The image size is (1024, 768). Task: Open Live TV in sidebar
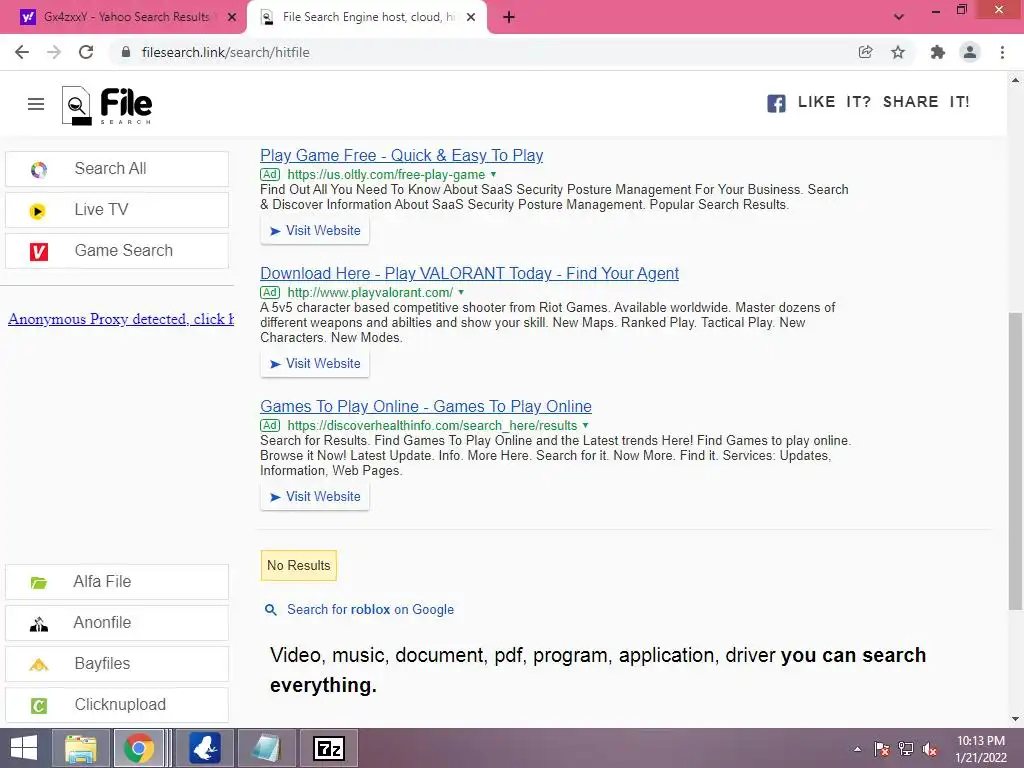(117, 210)
